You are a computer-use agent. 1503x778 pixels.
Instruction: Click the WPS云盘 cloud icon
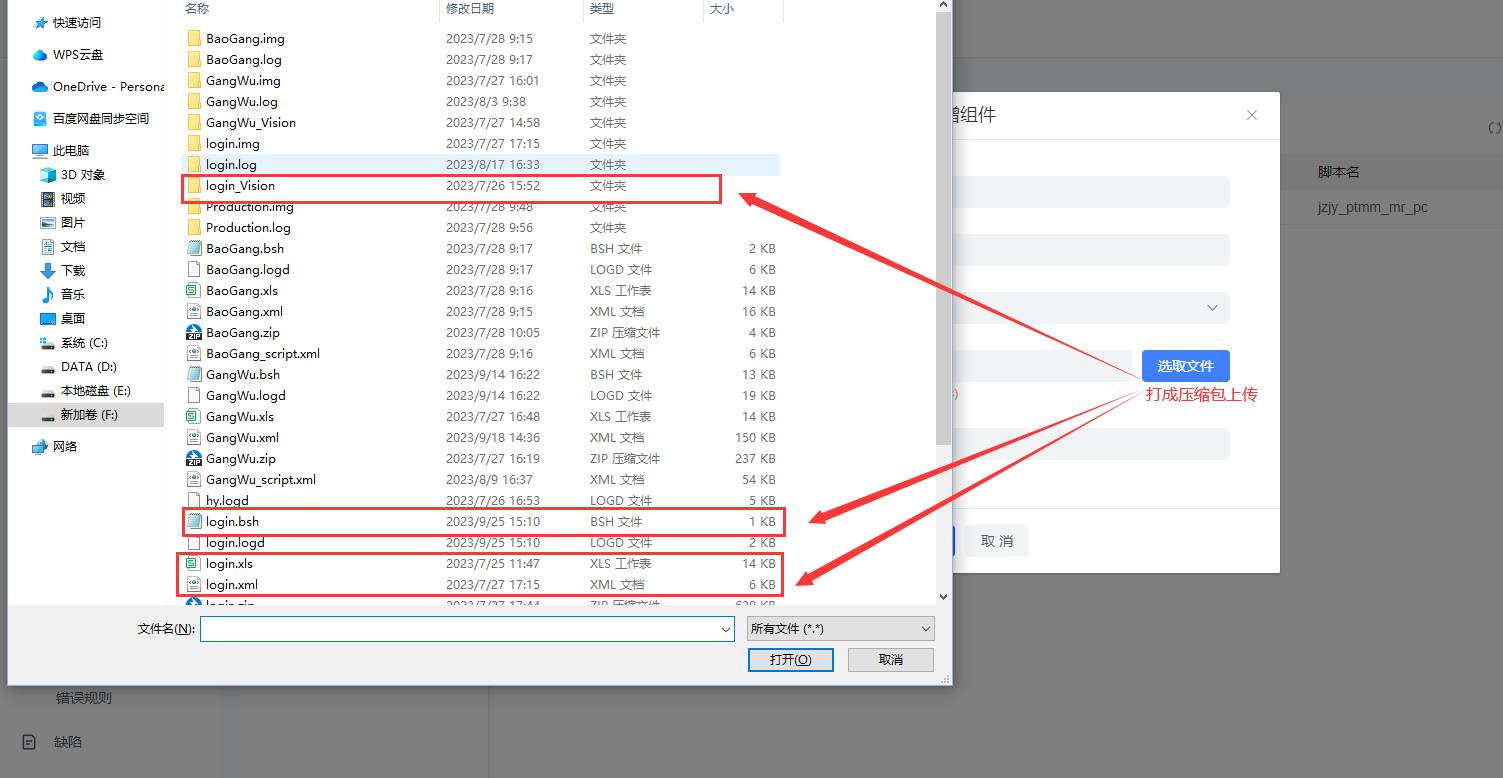click(40, 55)
